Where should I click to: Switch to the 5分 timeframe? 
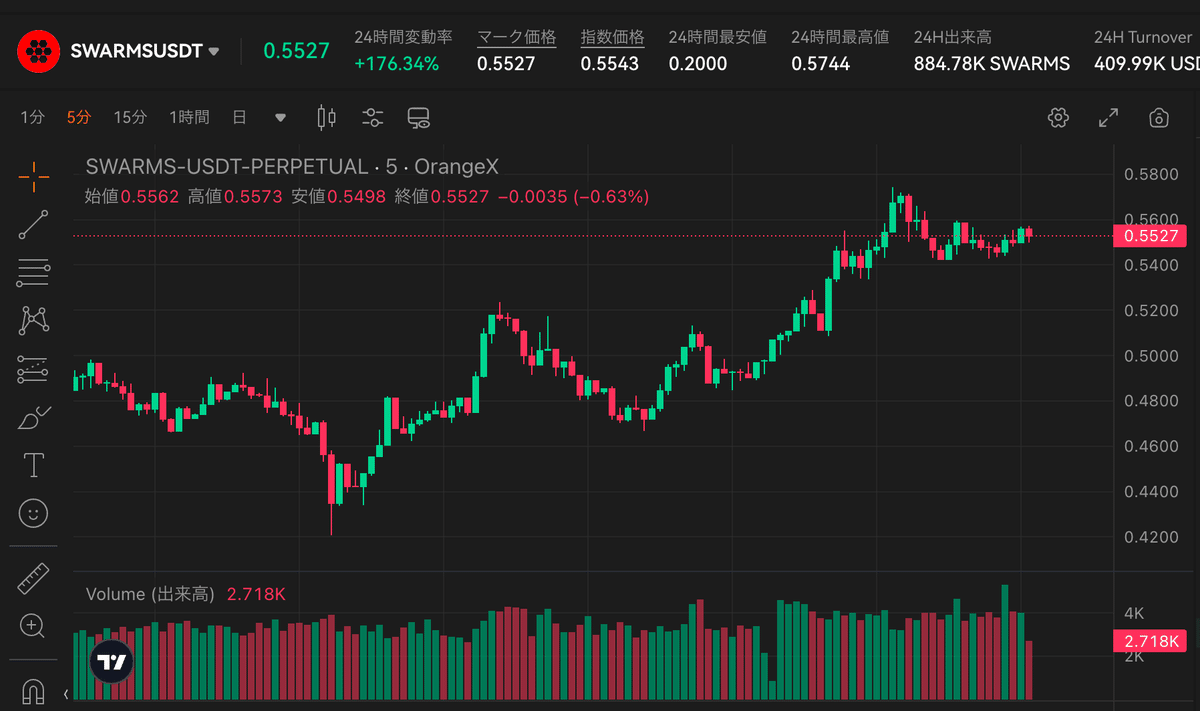coord(79,118)
